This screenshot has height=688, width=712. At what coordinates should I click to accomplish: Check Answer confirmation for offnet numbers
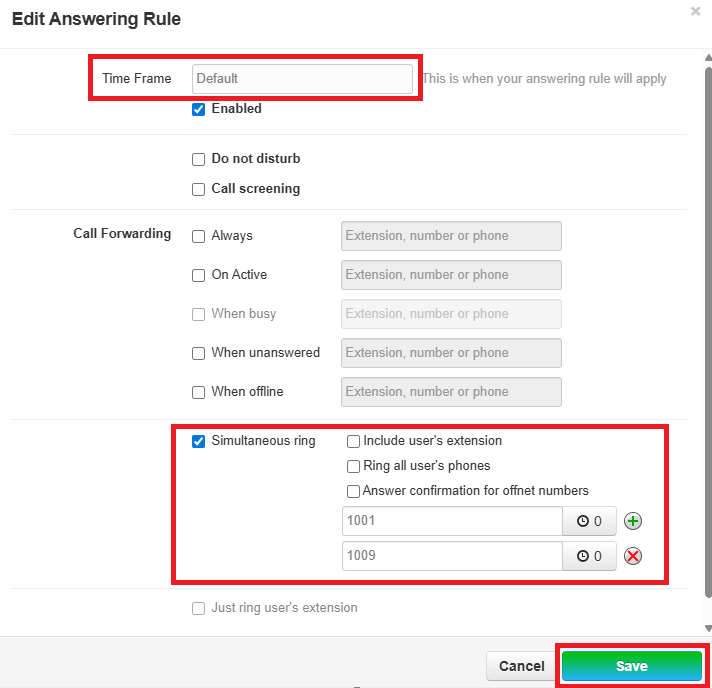[x=353, y=491]
